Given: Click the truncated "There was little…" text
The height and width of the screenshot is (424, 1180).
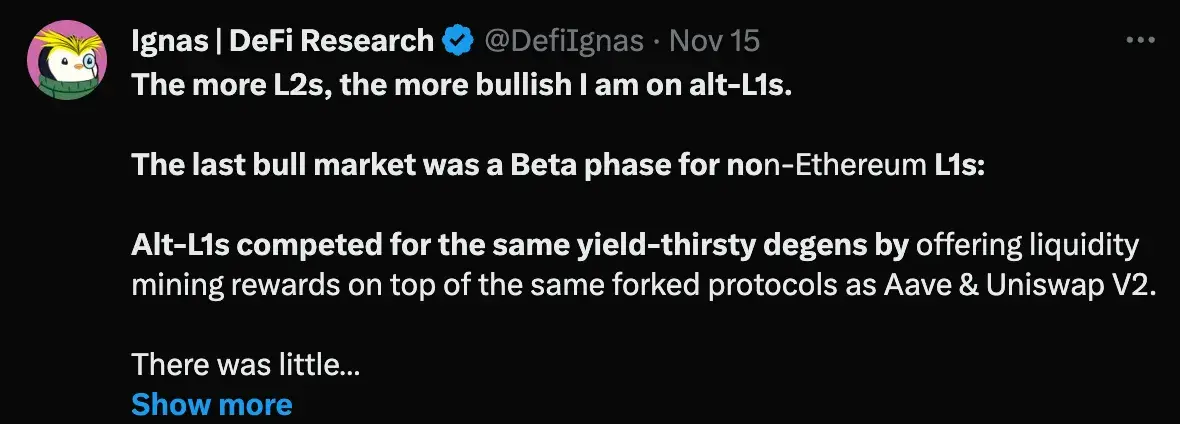Looking at the screenshot, I should pyautogui.click(x=245, y=365).
